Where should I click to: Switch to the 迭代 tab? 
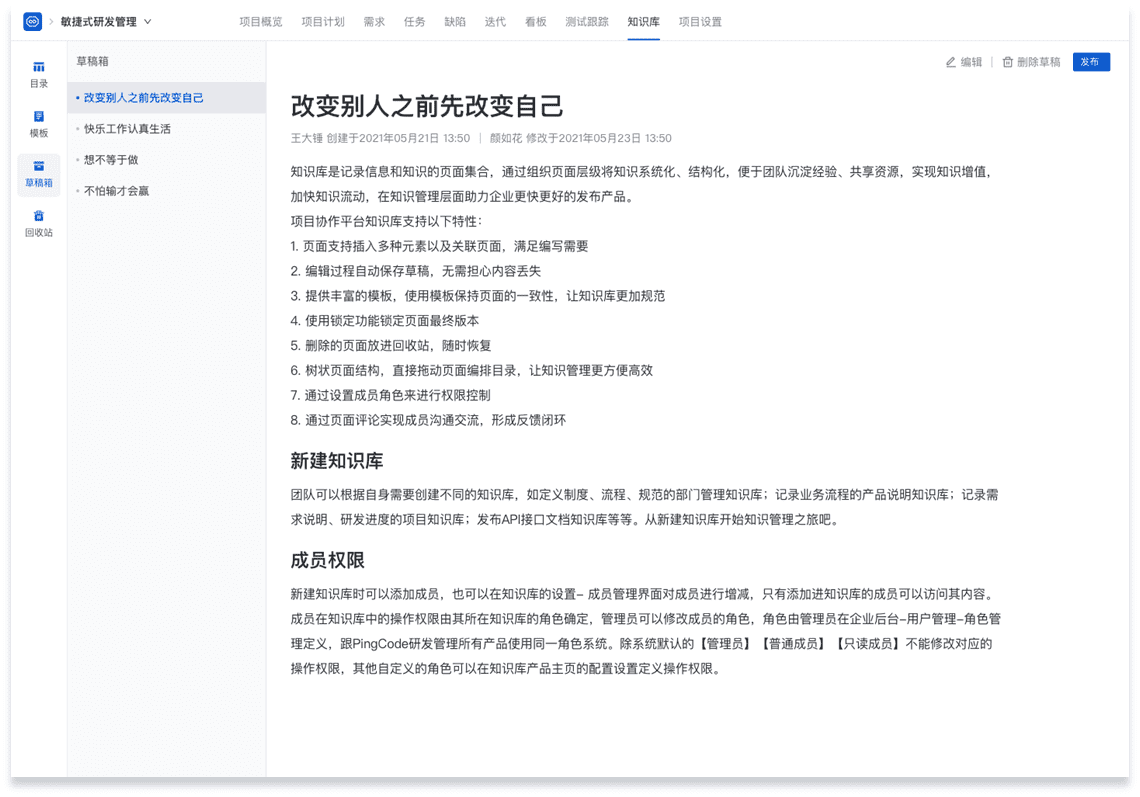pos(495,22)
